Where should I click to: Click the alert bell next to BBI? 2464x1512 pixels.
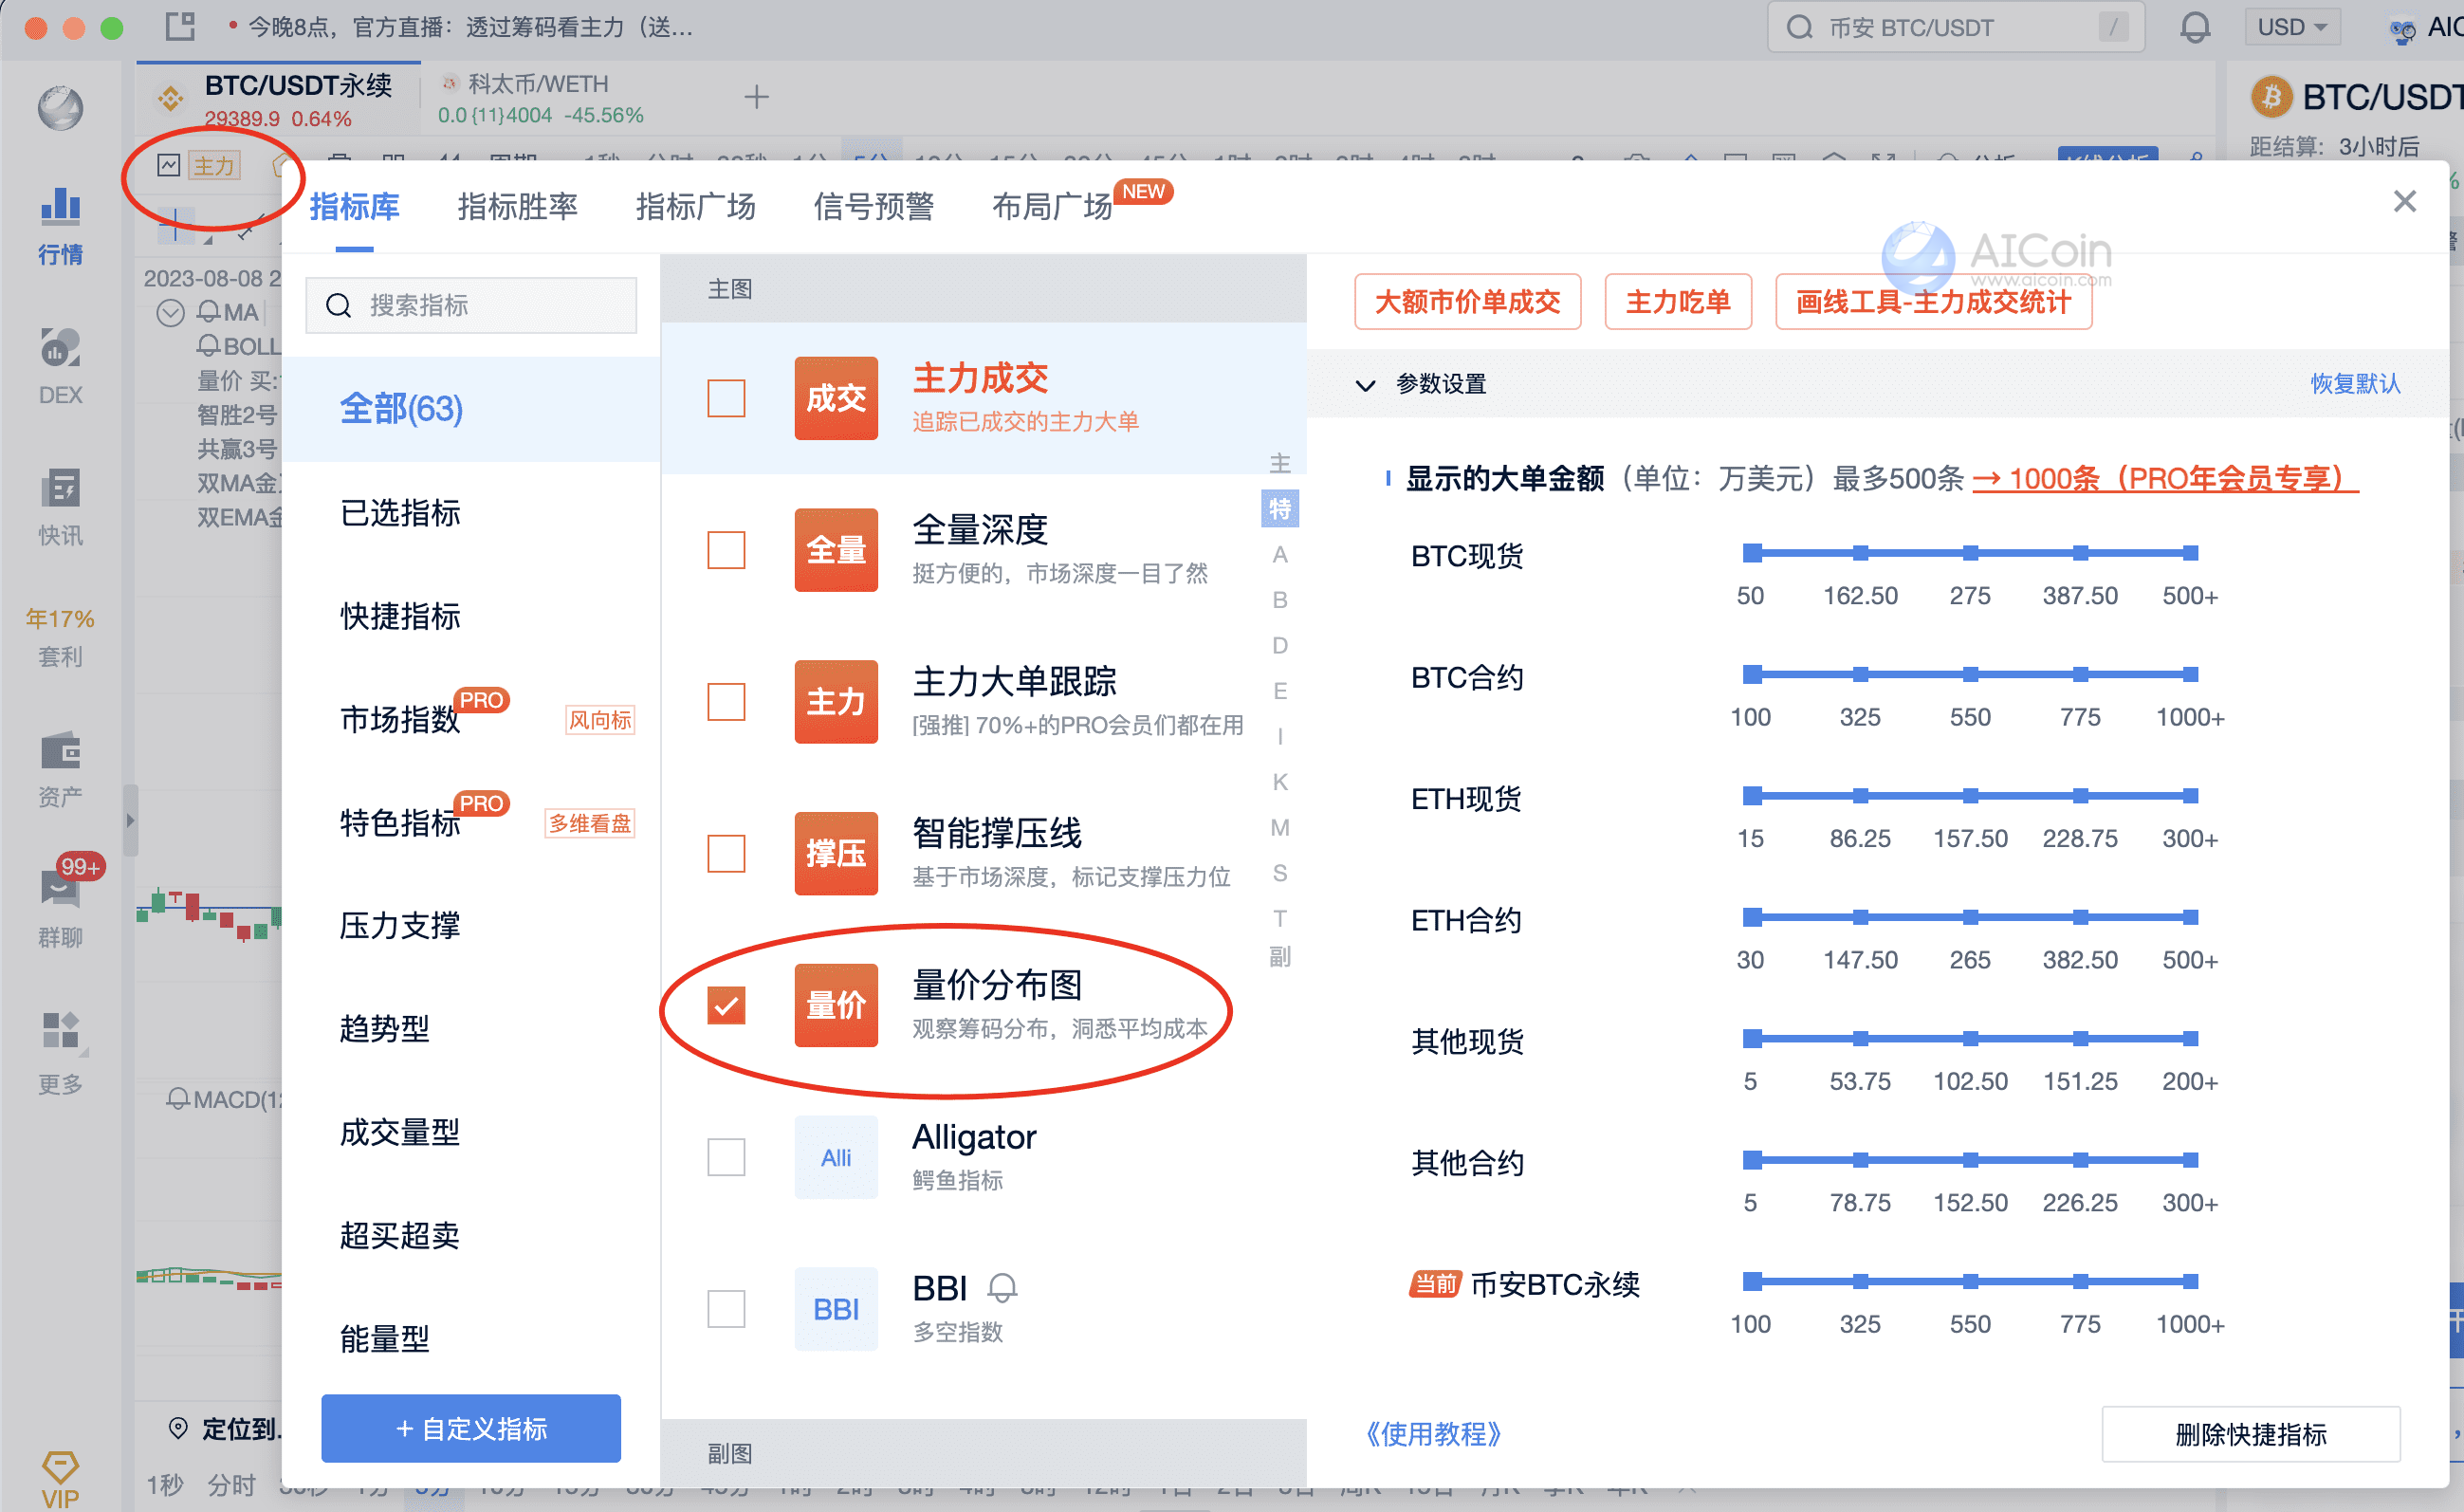pyautogui.click(x=1002, y=1288)
